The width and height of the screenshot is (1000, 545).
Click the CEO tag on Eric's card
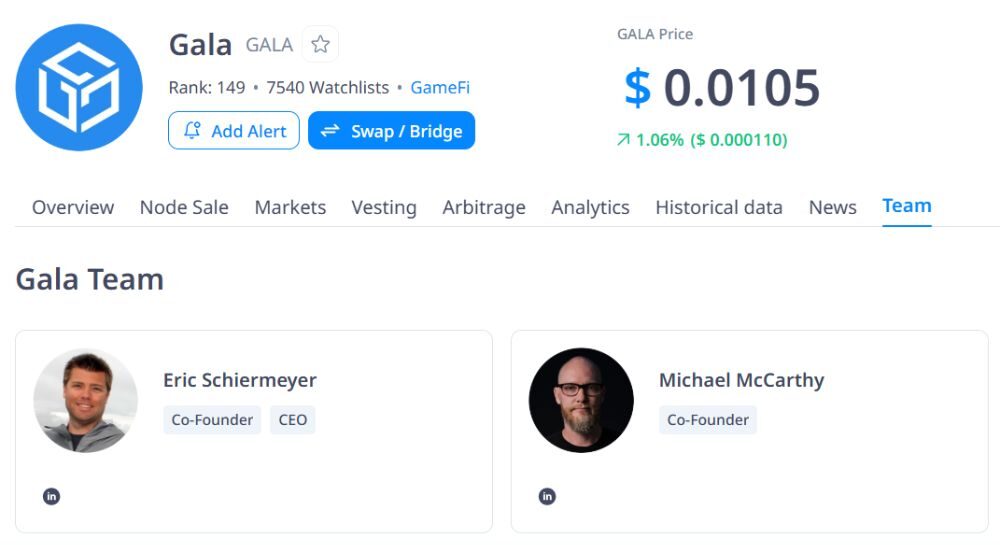[293, 420]
